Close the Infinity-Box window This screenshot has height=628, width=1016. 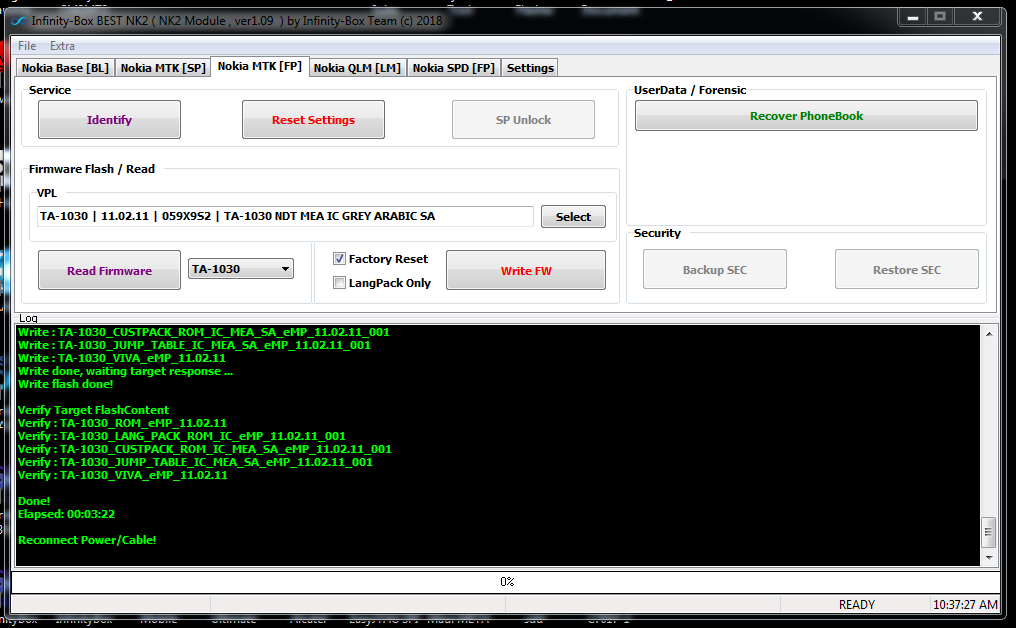pyautogui.click(x=977, y=17)
